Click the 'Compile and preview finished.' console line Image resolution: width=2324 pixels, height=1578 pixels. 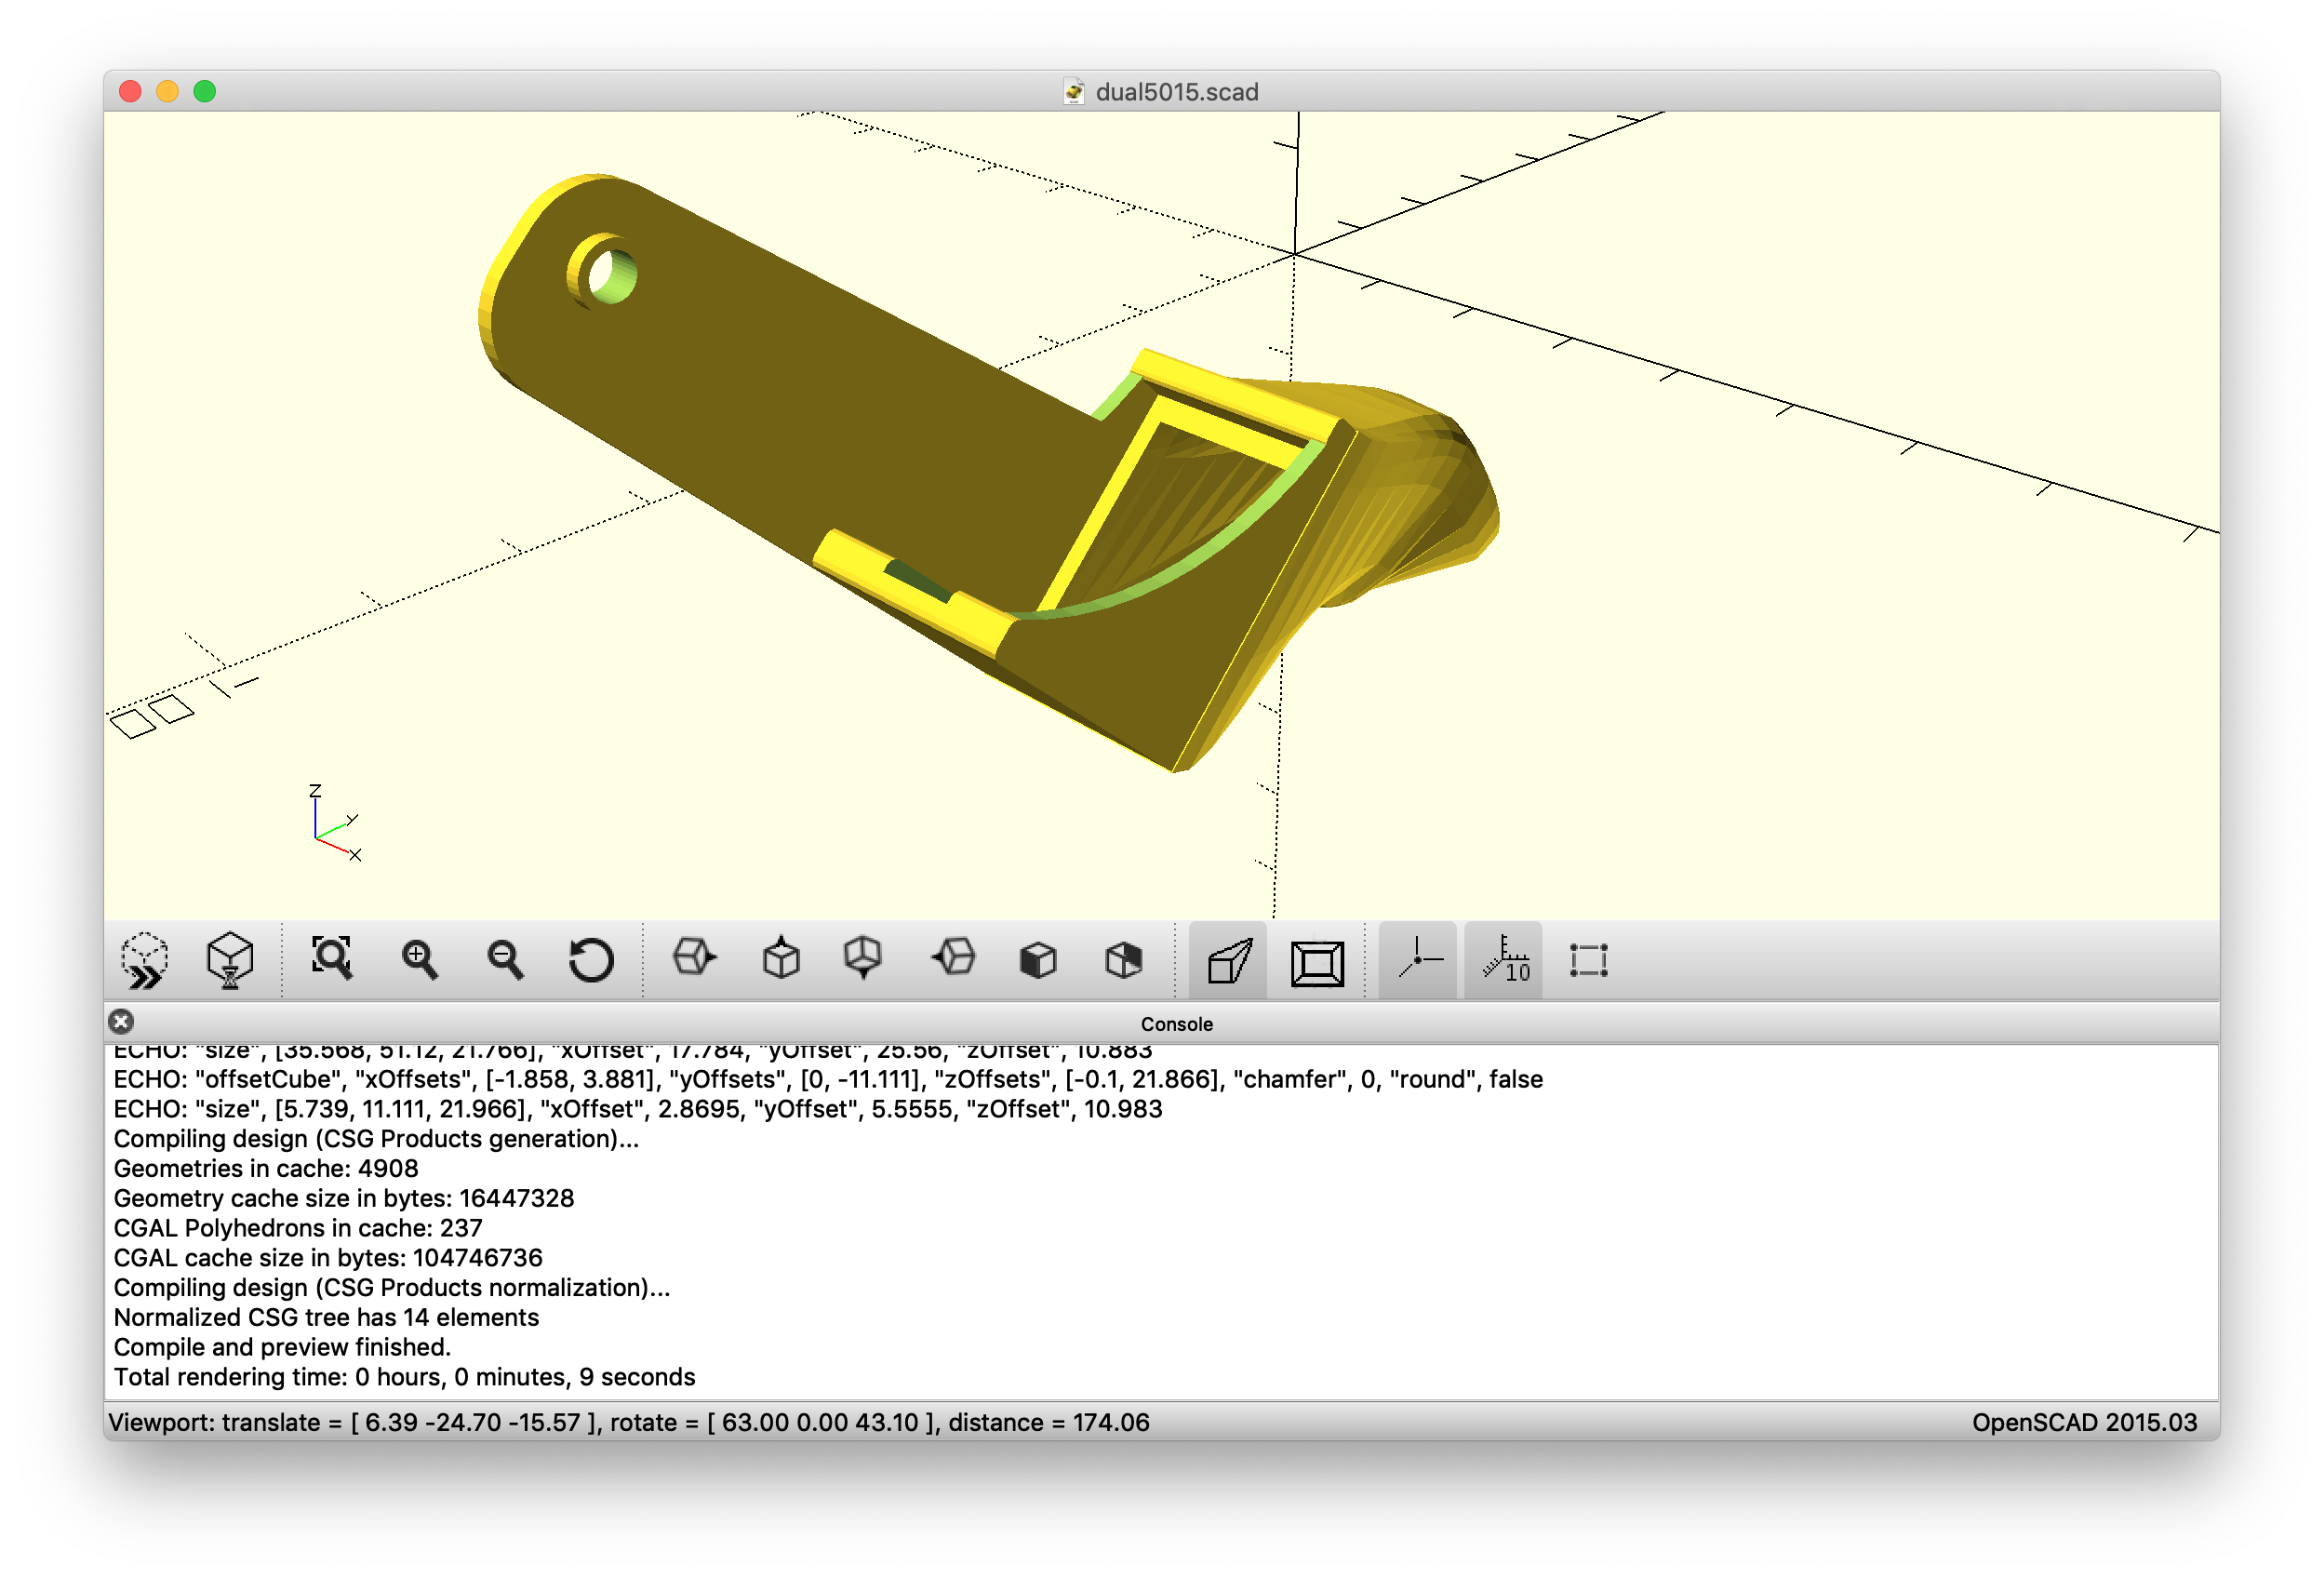coord(283,1347)
